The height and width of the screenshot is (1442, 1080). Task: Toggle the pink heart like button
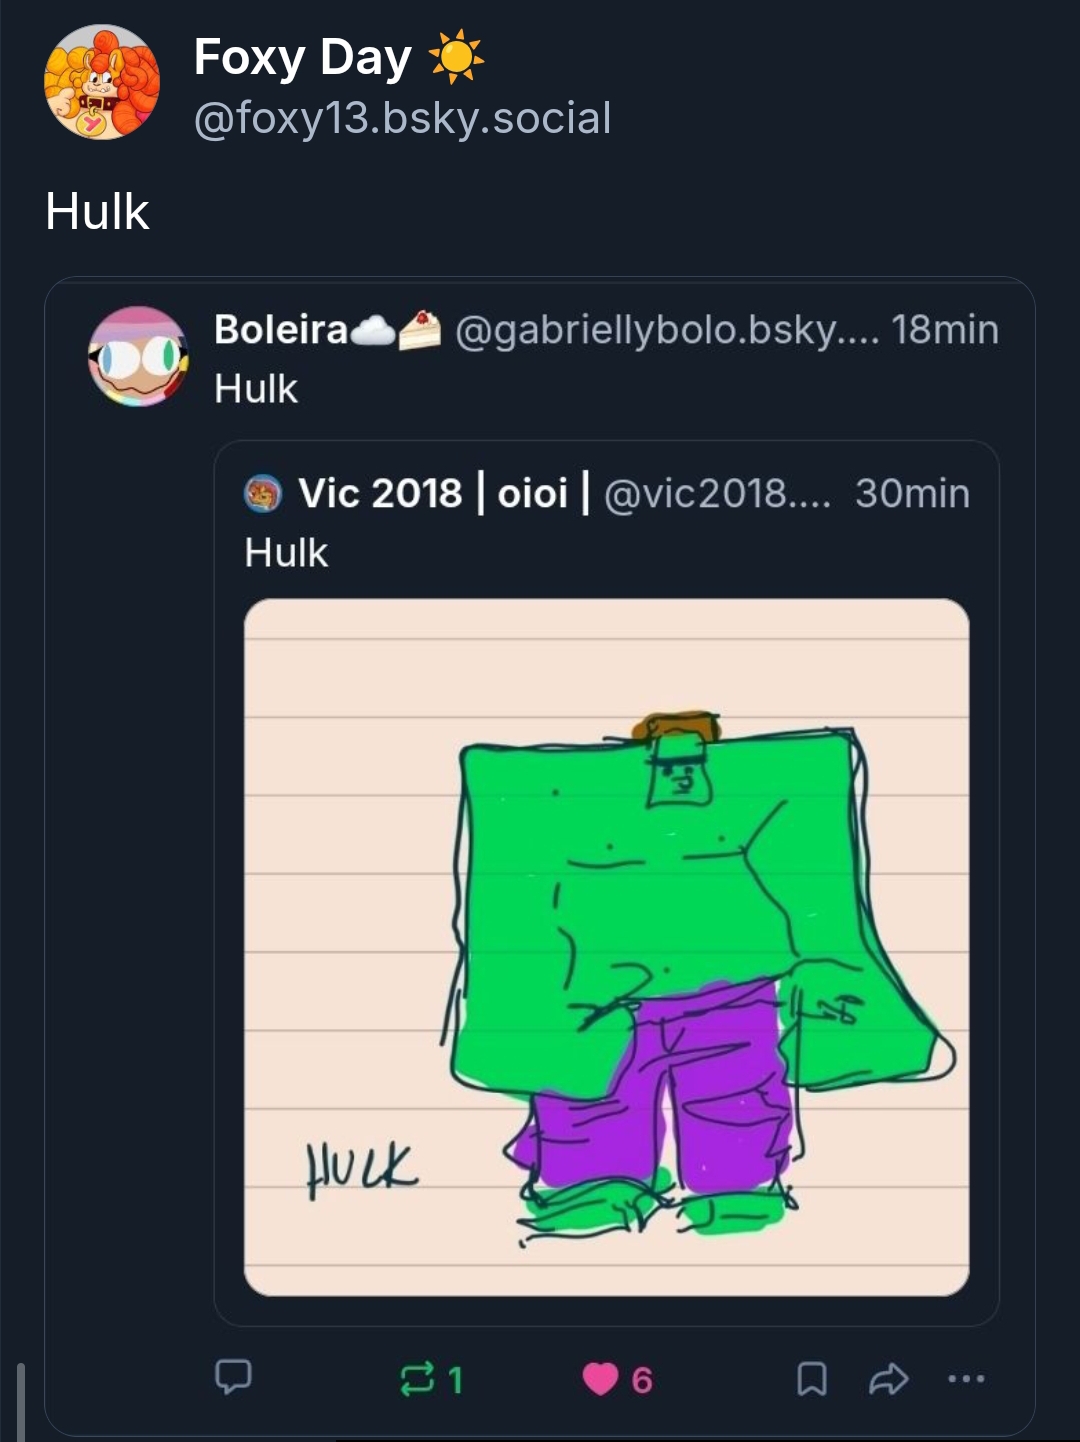point(601,1379)
